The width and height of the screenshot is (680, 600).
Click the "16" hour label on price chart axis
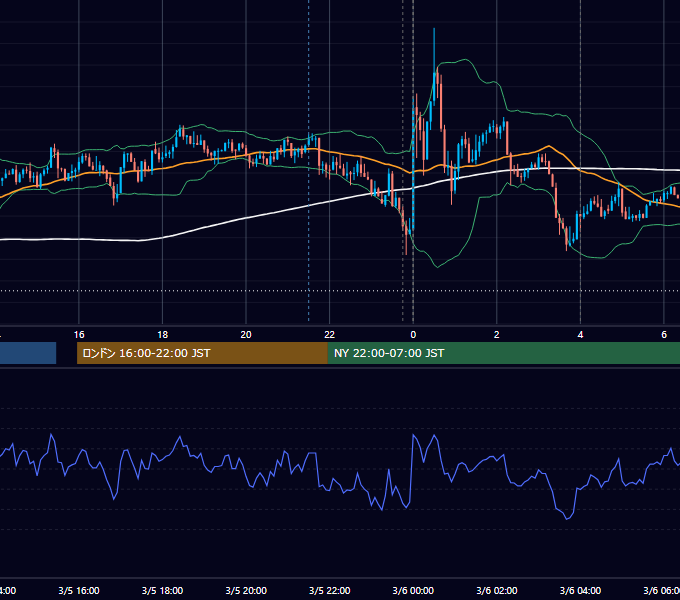tap(79, 335)
